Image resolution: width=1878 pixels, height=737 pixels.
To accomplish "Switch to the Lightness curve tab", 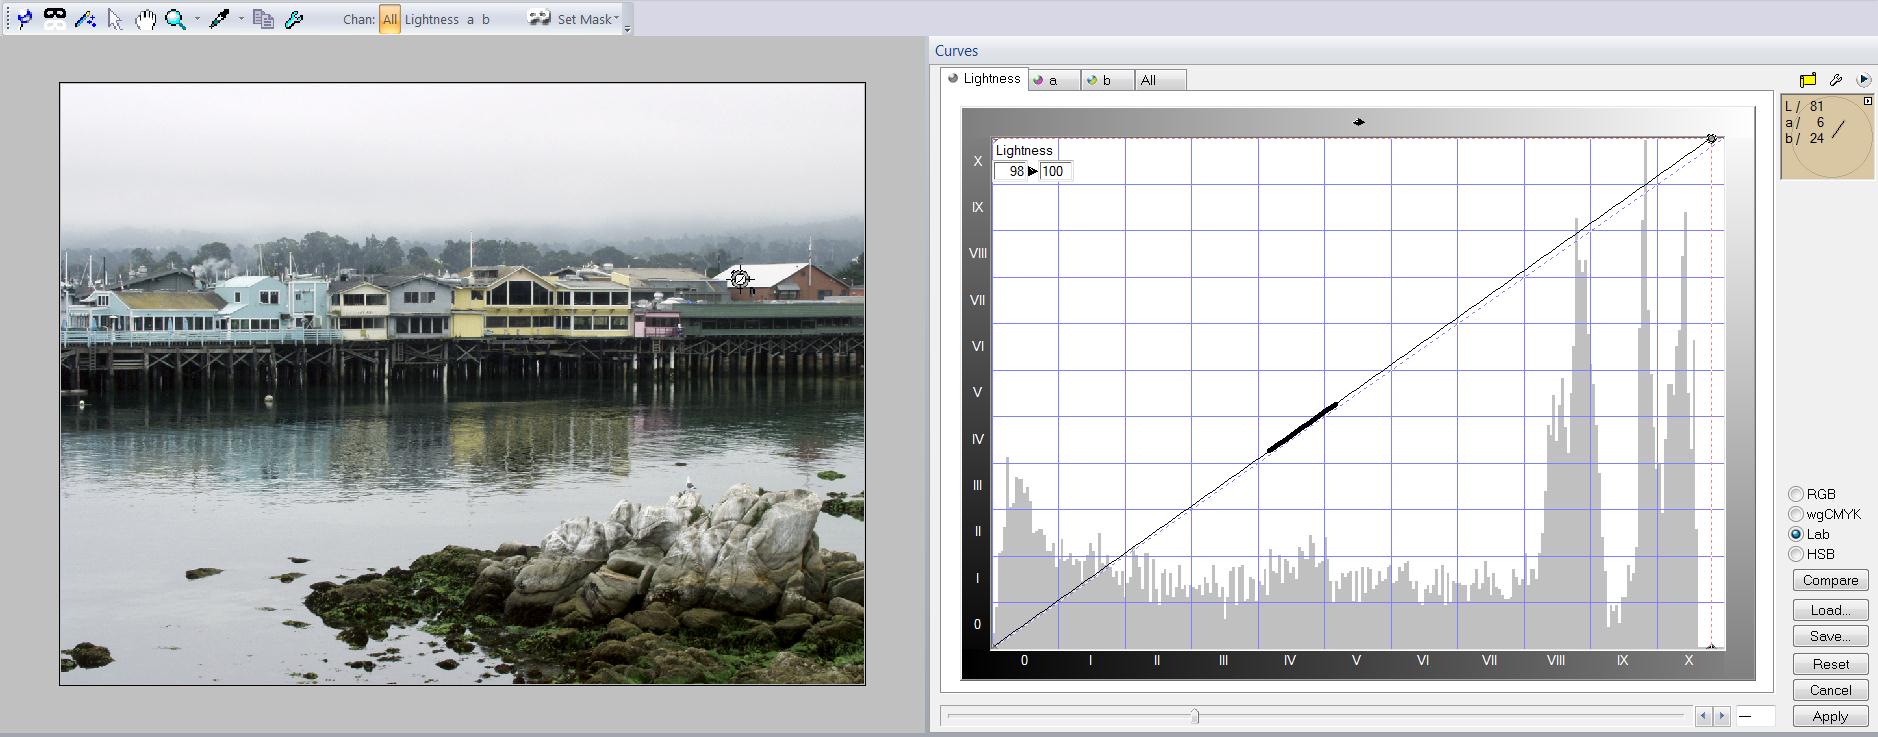I will click(984, 79).
